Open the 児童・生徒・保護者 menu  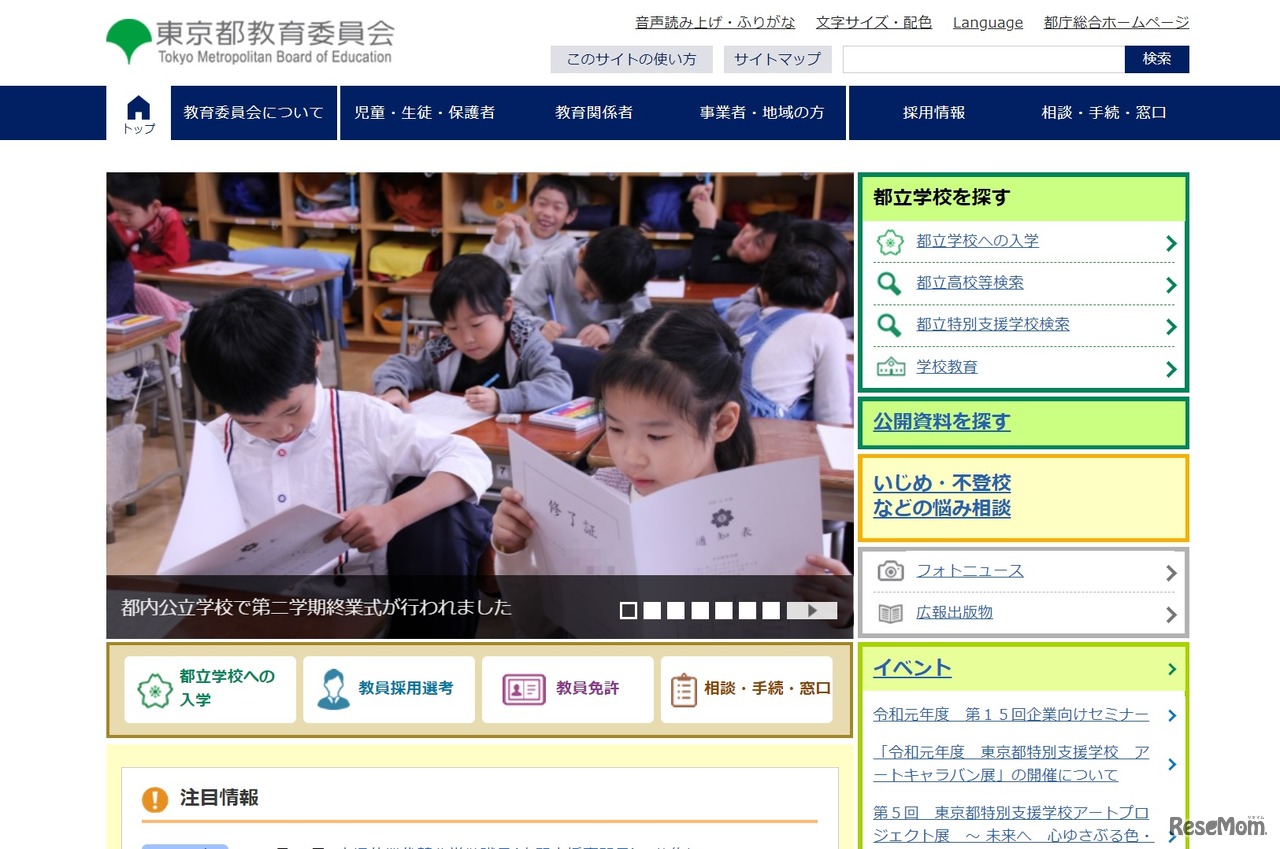(x=425, y=113)
